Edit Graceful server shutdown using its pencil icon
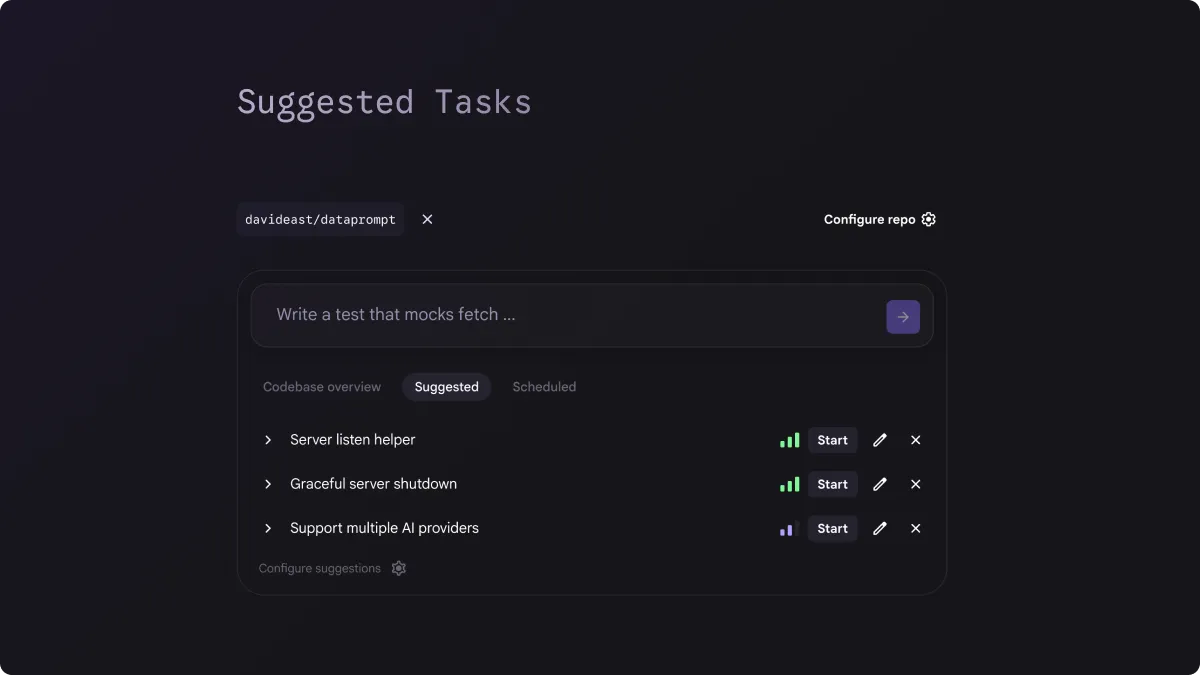 coord(879,484)
